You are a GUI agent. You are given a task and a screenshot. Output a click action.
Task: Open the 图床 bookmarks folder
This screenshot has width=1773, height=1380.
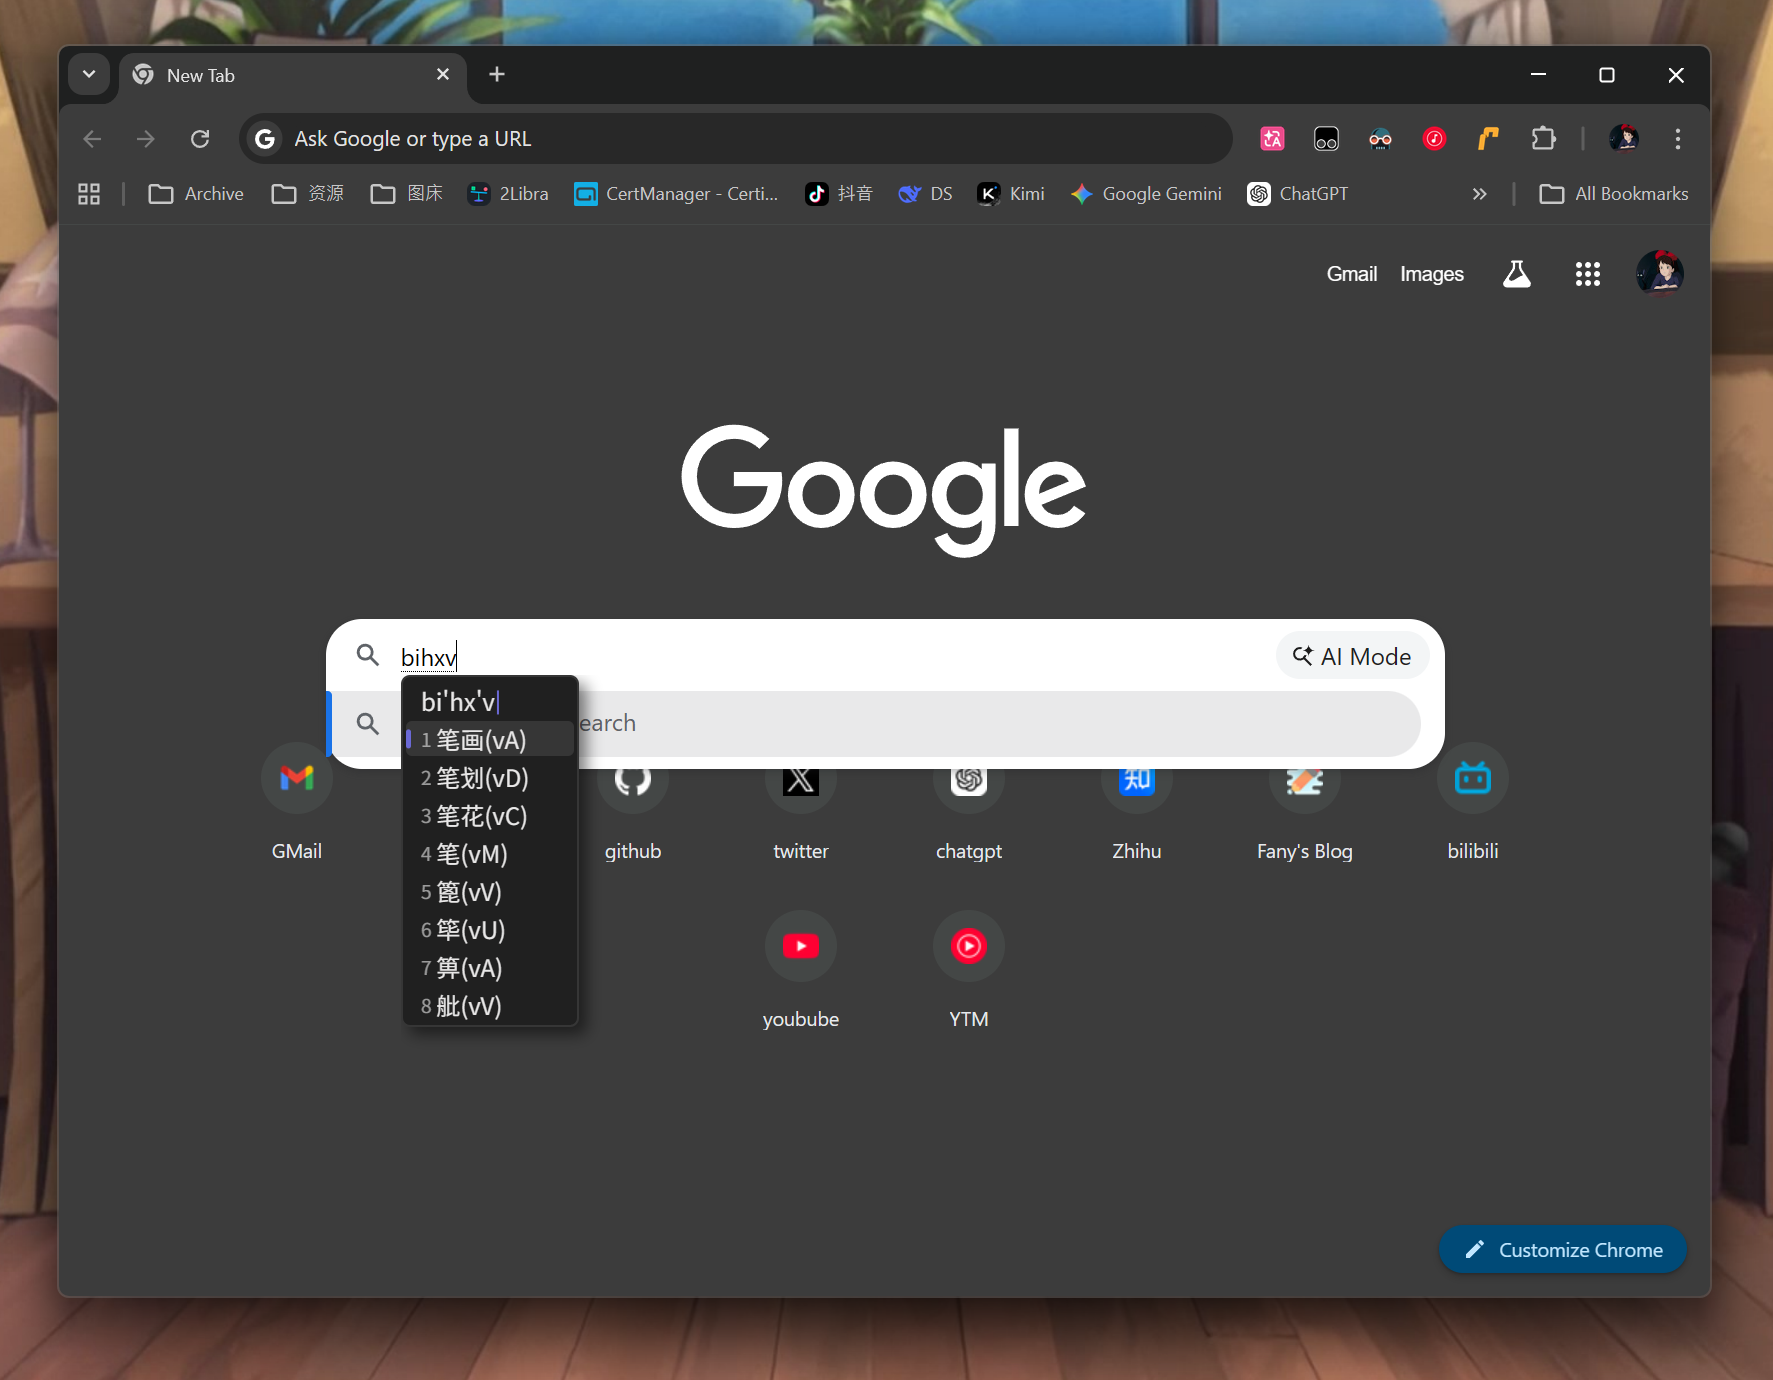tap(407, 194)
